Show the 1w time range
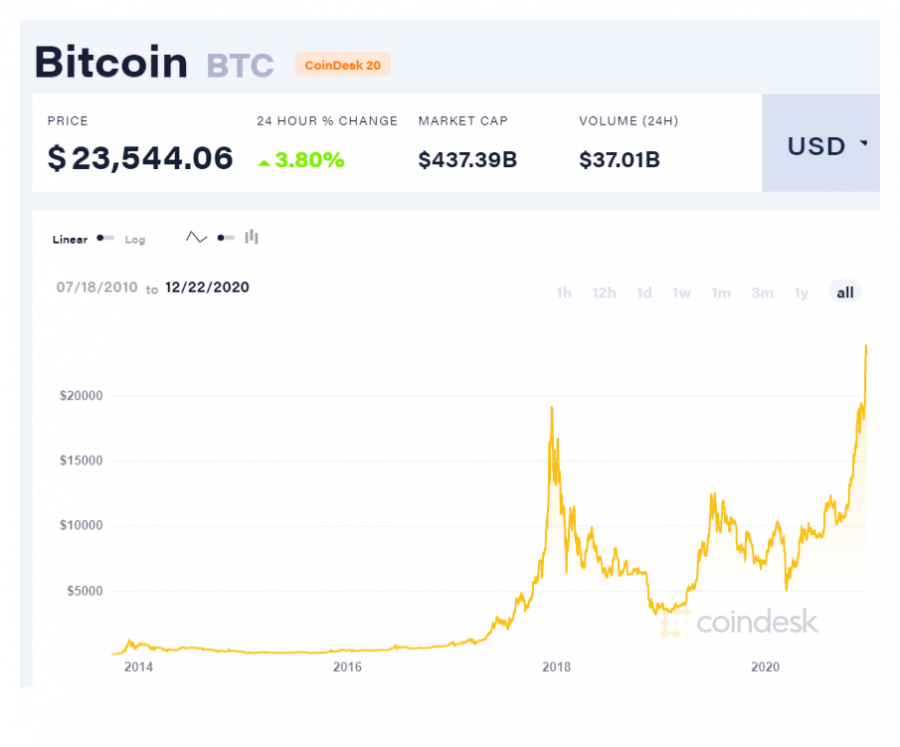The image size is (900, 747). coord(682,293)
